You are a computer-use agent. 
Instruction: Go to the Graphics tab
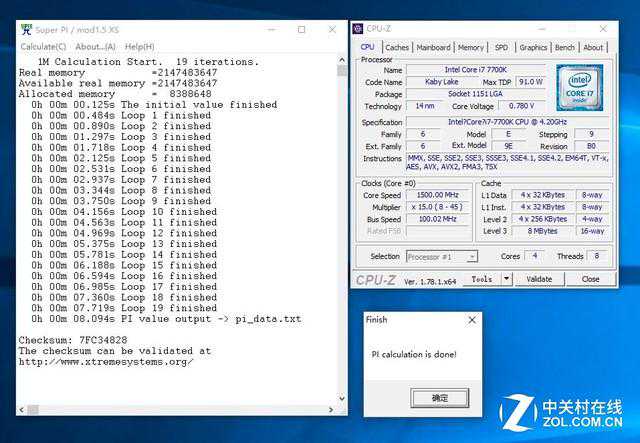click(x=533, y=47)
